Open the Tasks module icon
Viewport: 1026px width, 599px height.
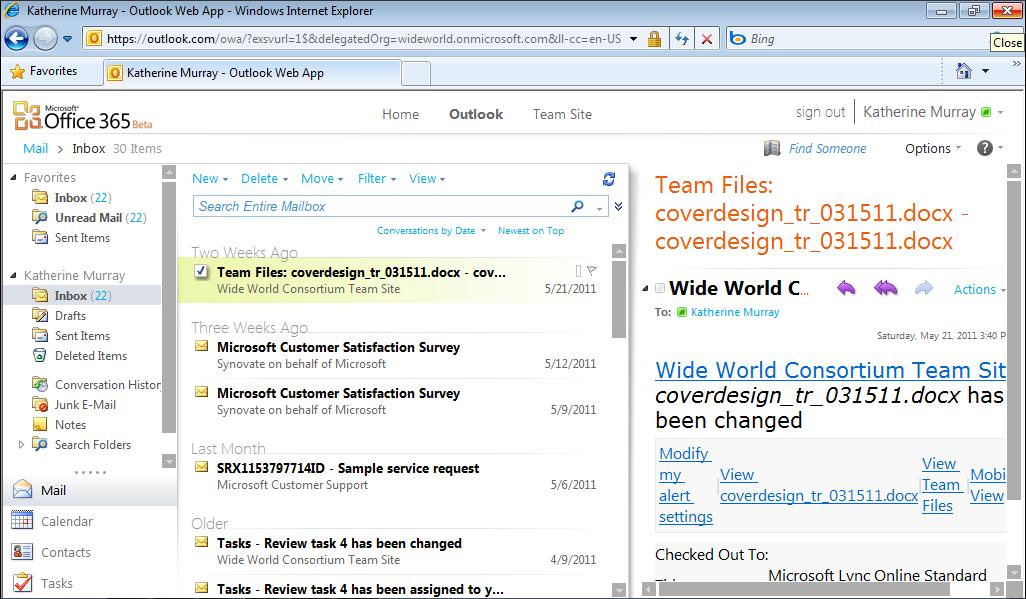(x=22, y=582)
